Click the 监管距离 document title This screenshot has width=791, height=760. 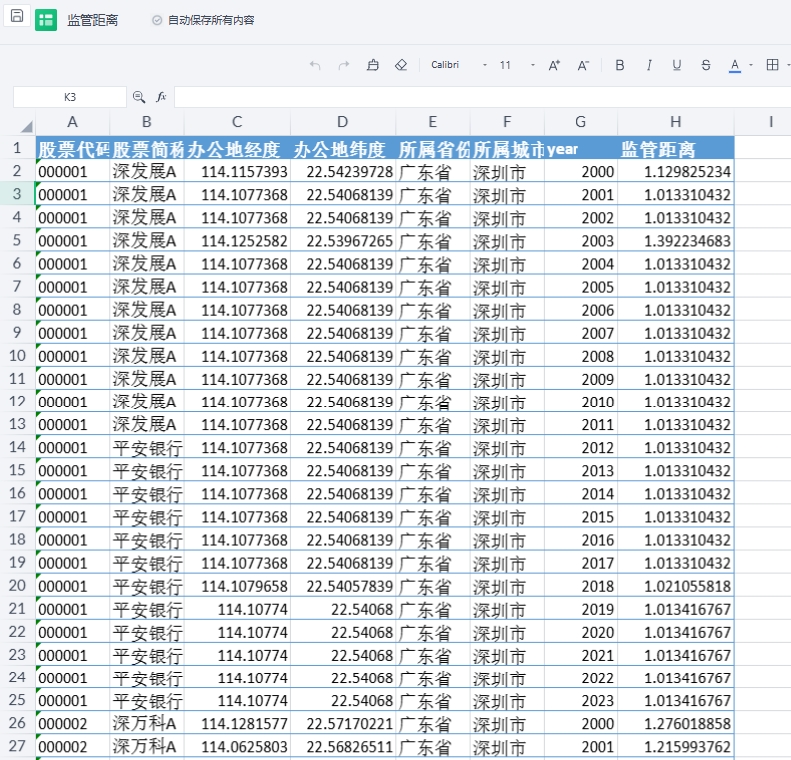92,20
